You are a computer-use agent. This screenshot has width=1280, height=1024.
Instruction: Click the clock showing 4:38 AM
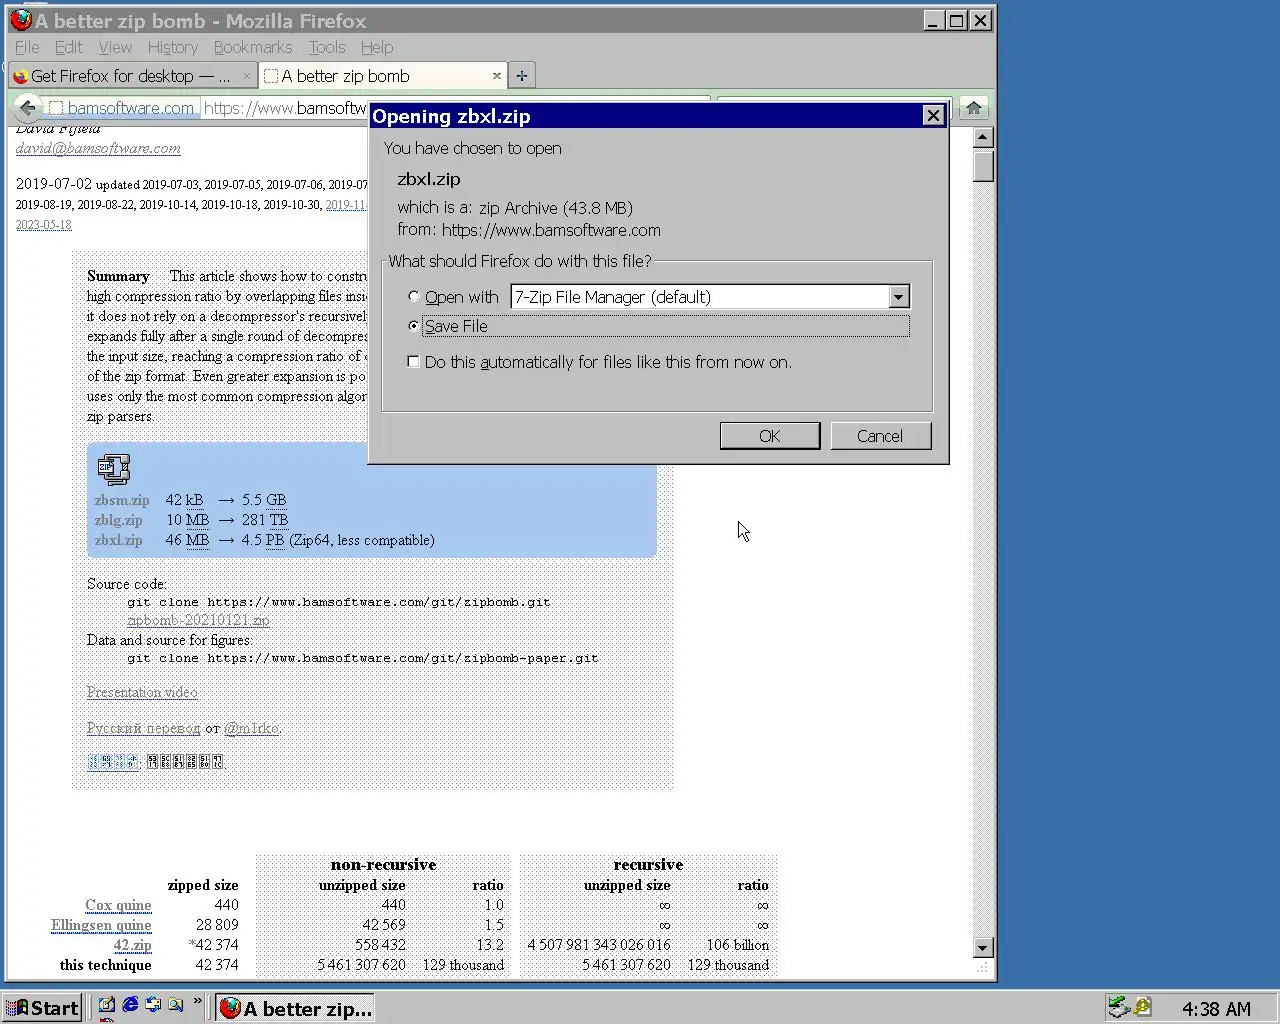point(1216,1009)
